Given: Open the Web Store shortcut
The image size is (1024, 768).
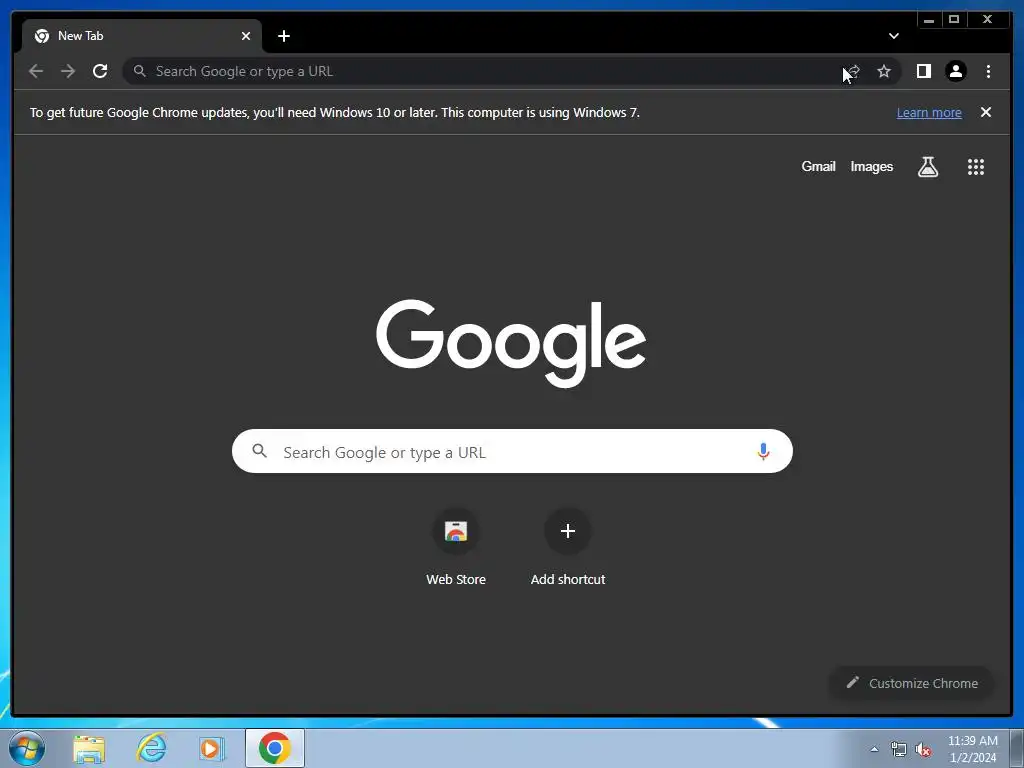Looking at the screenshot, I should pos(456,547).
